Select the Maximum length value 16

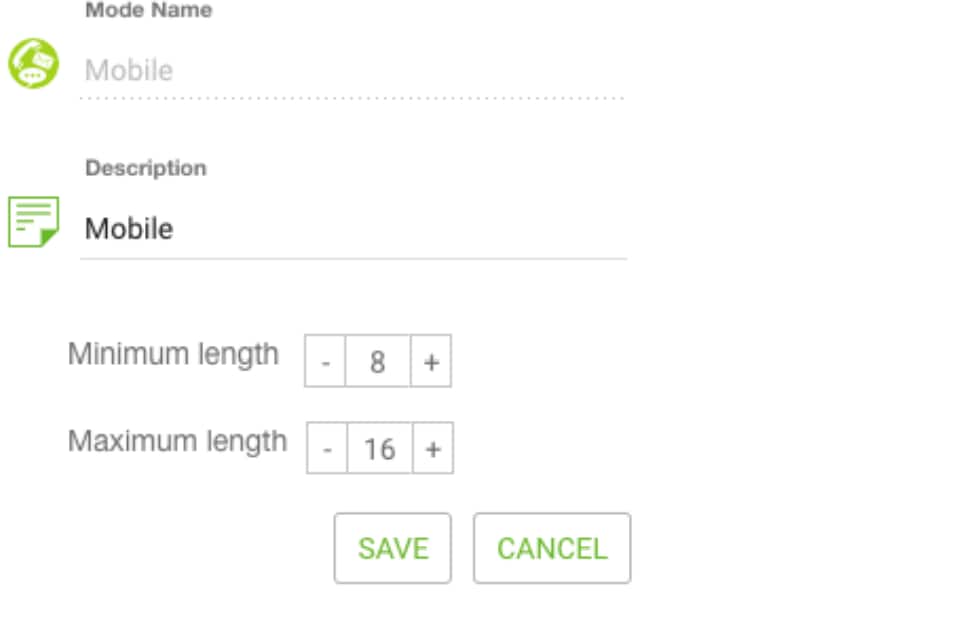tap(379, 449)
